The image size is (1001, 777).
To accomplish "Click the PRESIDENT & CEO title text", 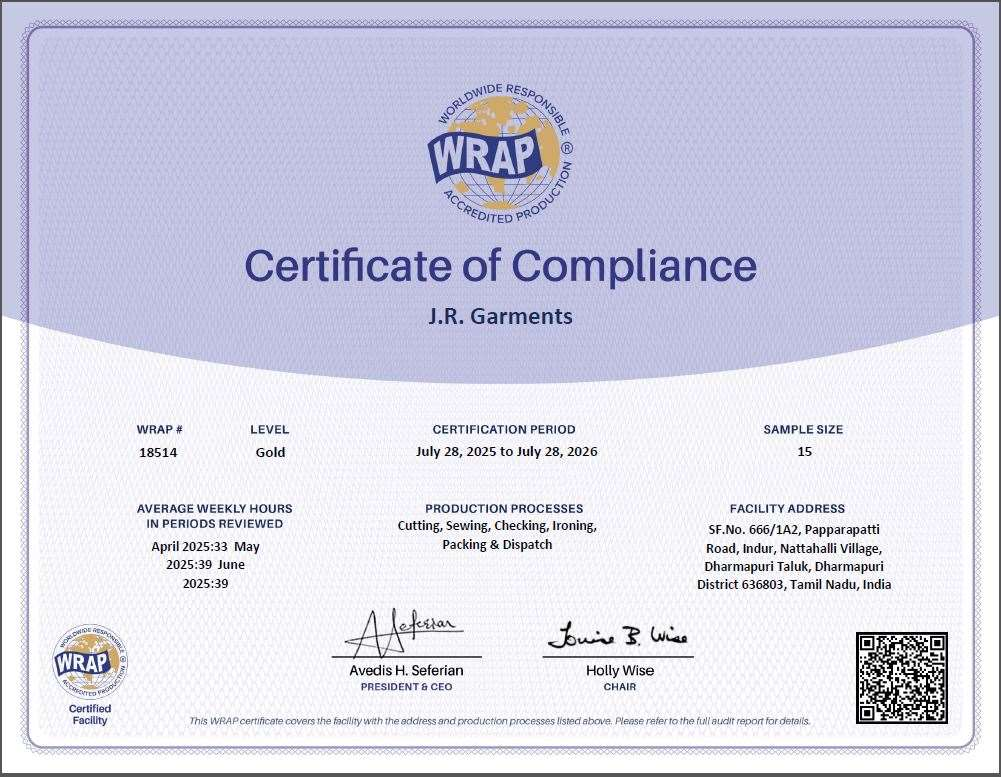I will point(406,687).
